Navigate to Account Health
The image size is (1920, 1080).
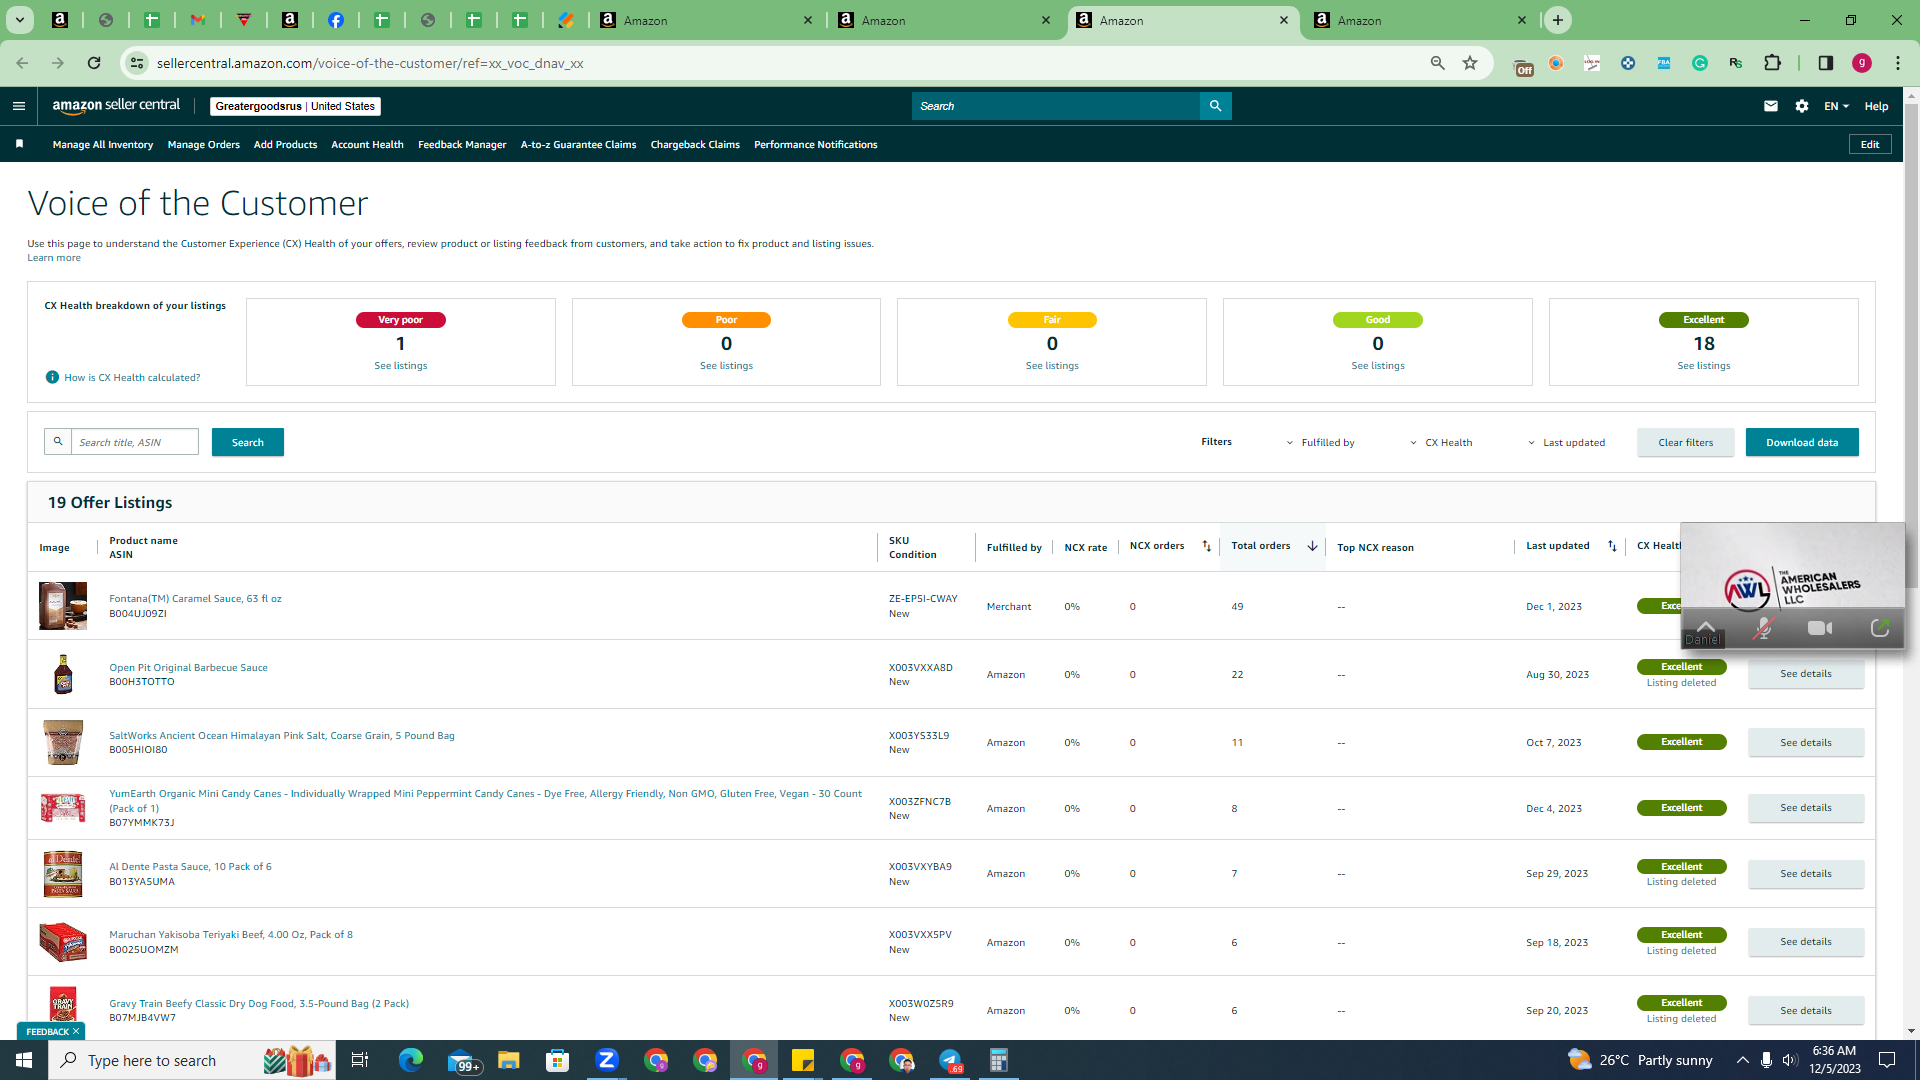[x=367, y=144]
